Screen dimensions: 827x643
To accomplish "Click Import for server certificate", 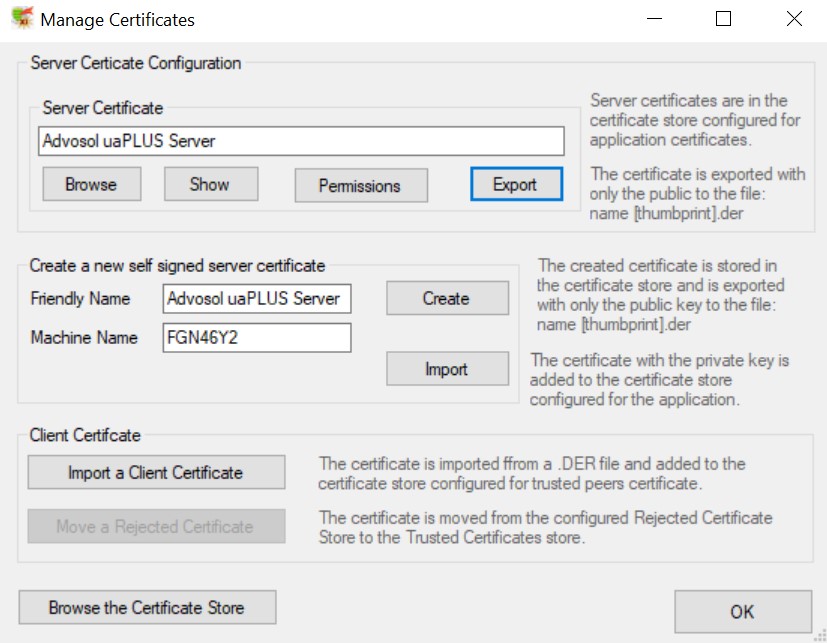I will (x=446, y=369).
